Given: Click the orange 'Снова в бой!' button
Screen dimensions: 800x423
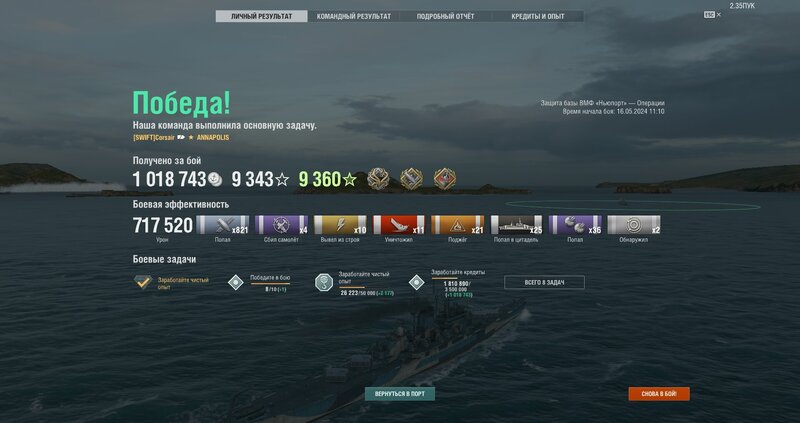Looking at the screenshot, I should pyautogui.click(x=659, y=394).
